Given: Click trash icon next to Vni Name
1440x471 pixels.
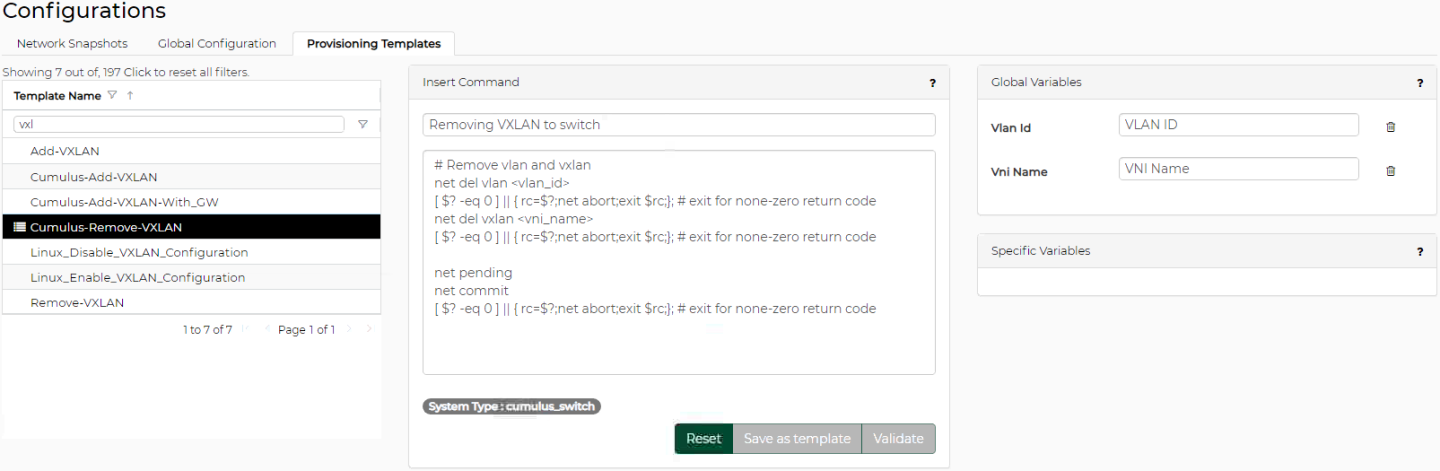Looking at the screenshot, I should [x=1390, y=171].
